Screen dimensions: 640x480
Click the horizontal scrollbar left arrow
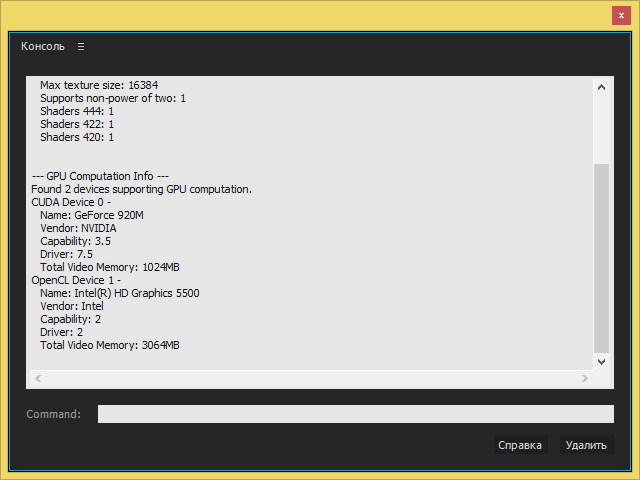(x=38, y=379)
